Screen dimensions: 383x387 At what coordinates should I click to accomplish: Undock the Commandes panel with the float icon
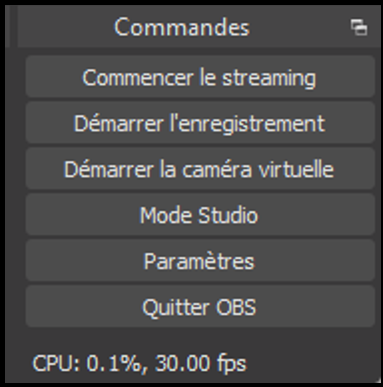coord(359,27)
